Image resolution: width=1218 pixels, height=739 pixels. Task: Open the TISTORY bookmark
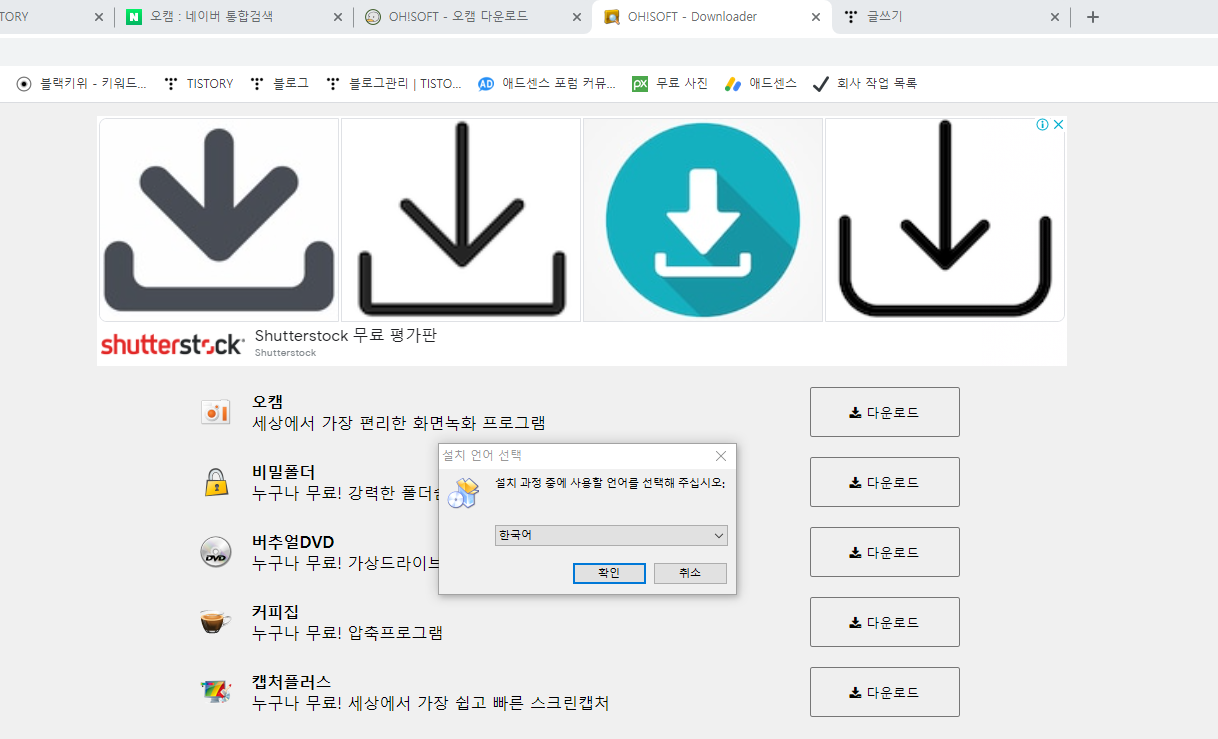point(198,84)
